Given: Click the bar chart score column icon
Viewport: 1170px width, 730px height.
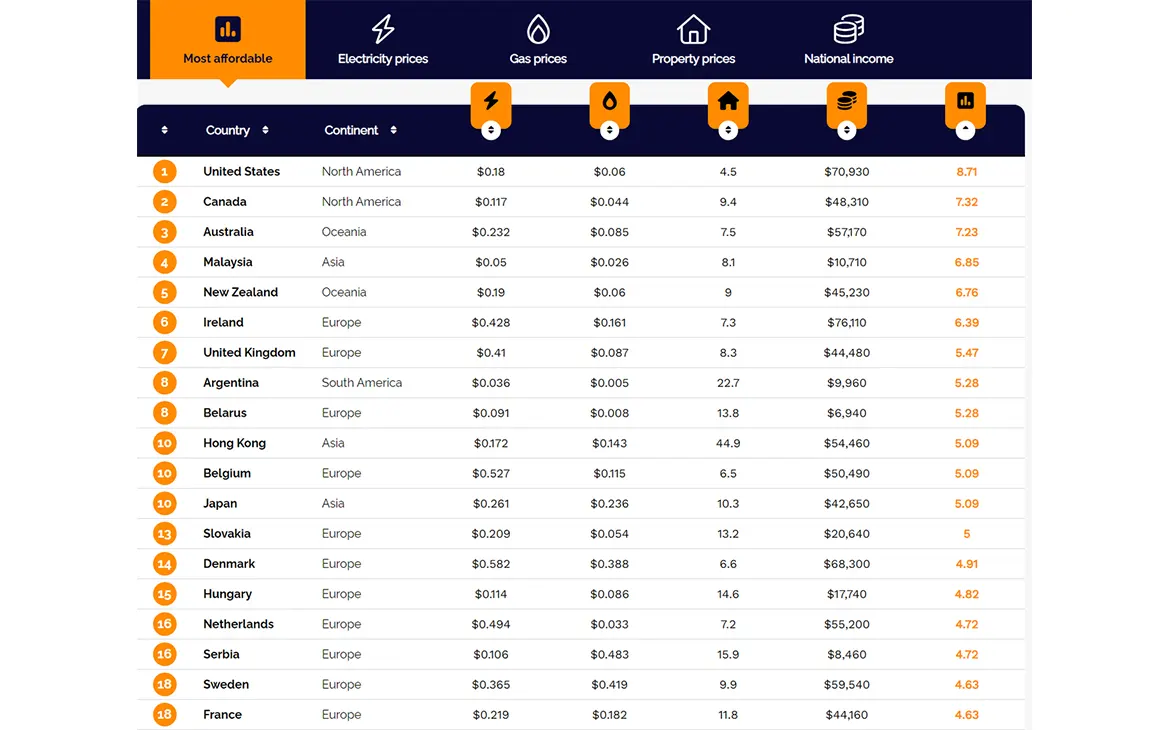Looking at the screenshot, I should coord(966,100).
